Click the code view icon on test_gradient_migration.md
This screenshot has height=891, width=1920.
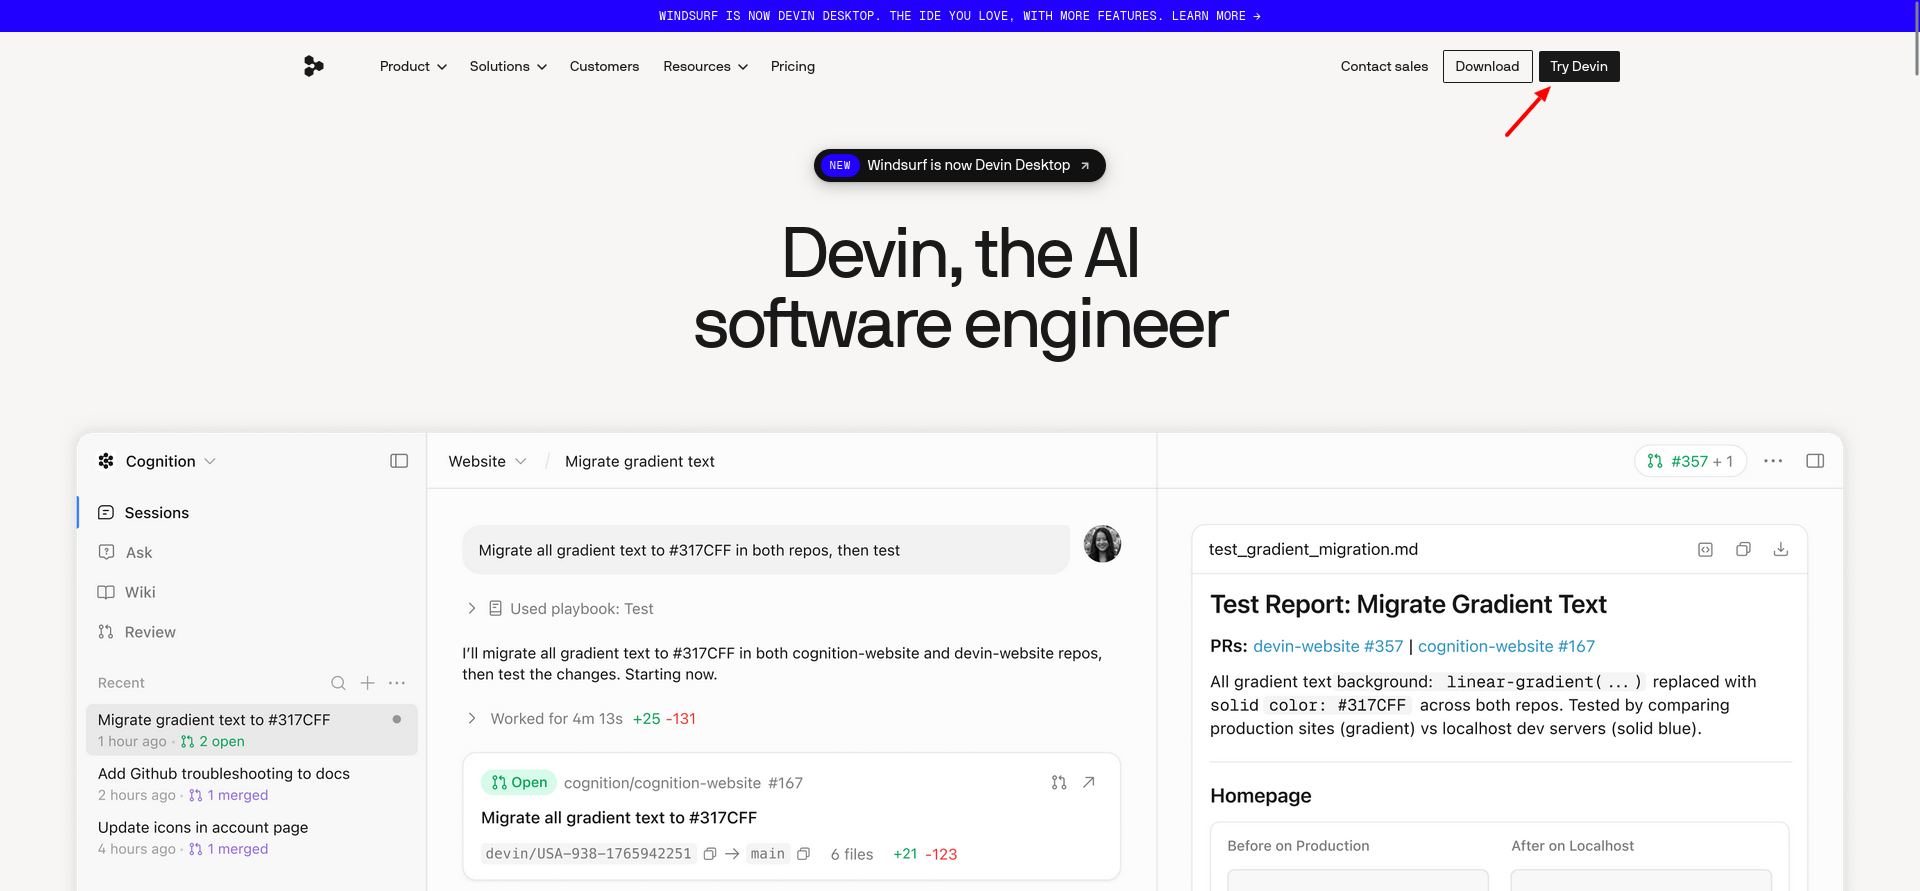[1706, 549]
